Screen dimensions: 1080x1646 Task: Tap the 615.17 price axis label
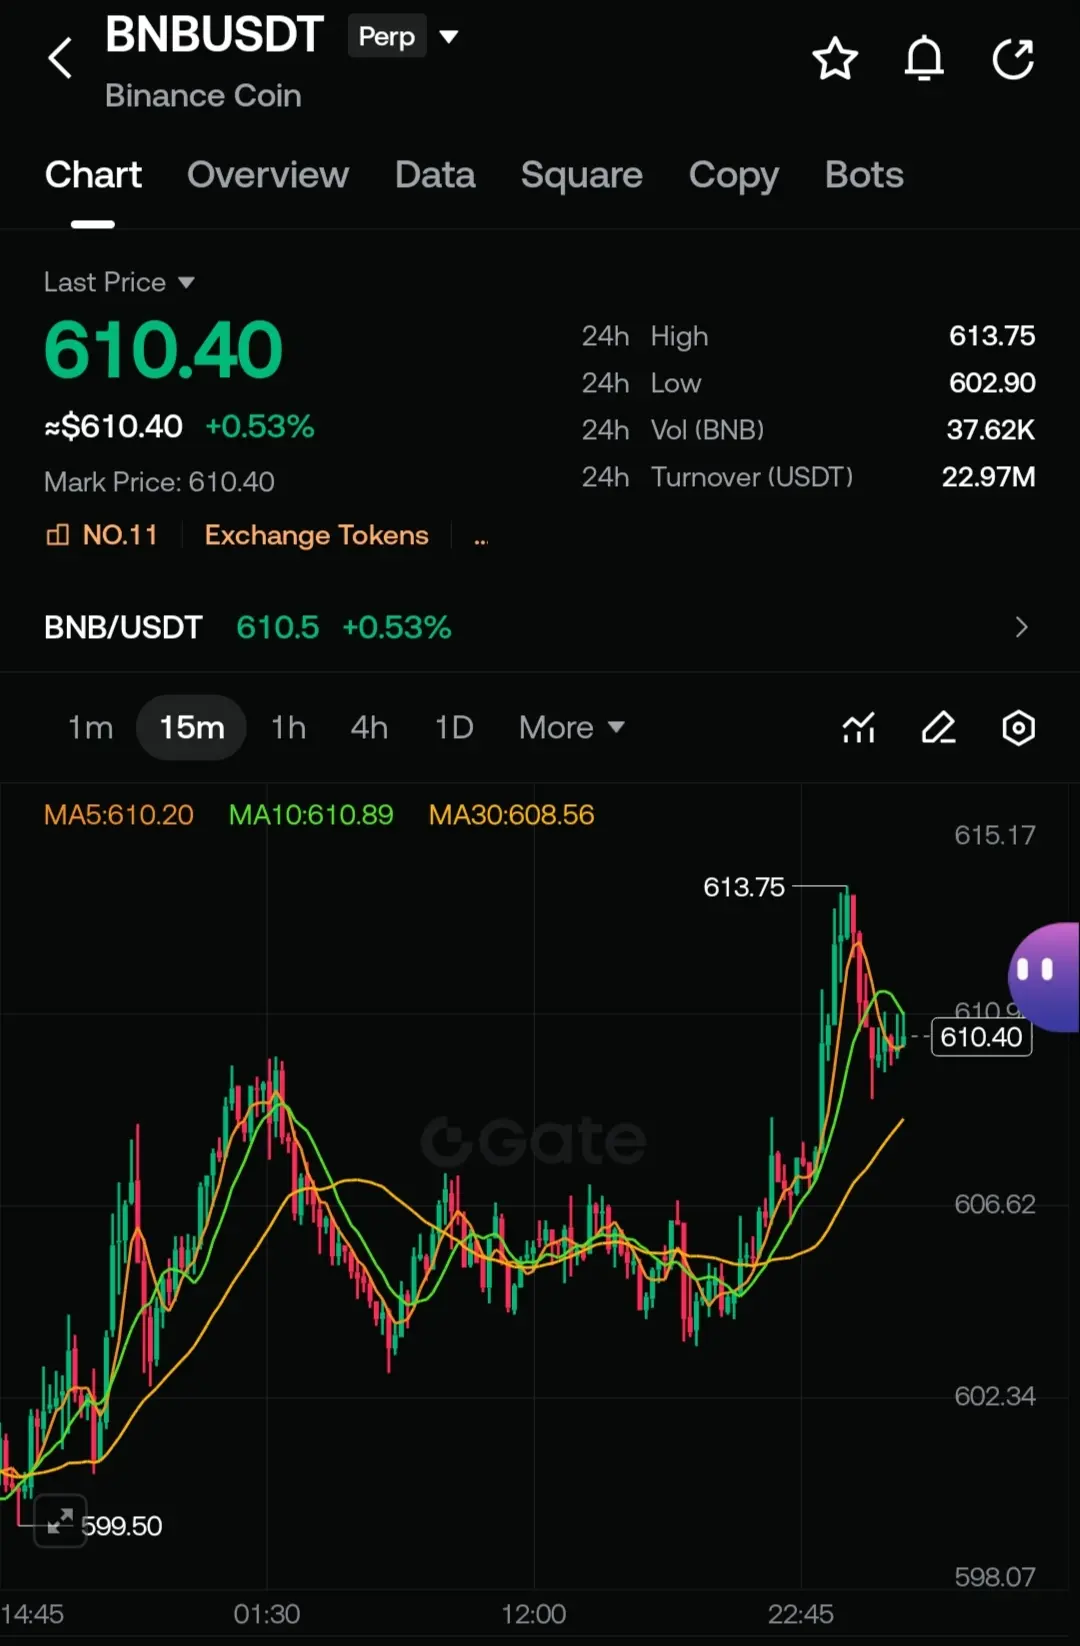pyautogui.click(x=995, y=835)
